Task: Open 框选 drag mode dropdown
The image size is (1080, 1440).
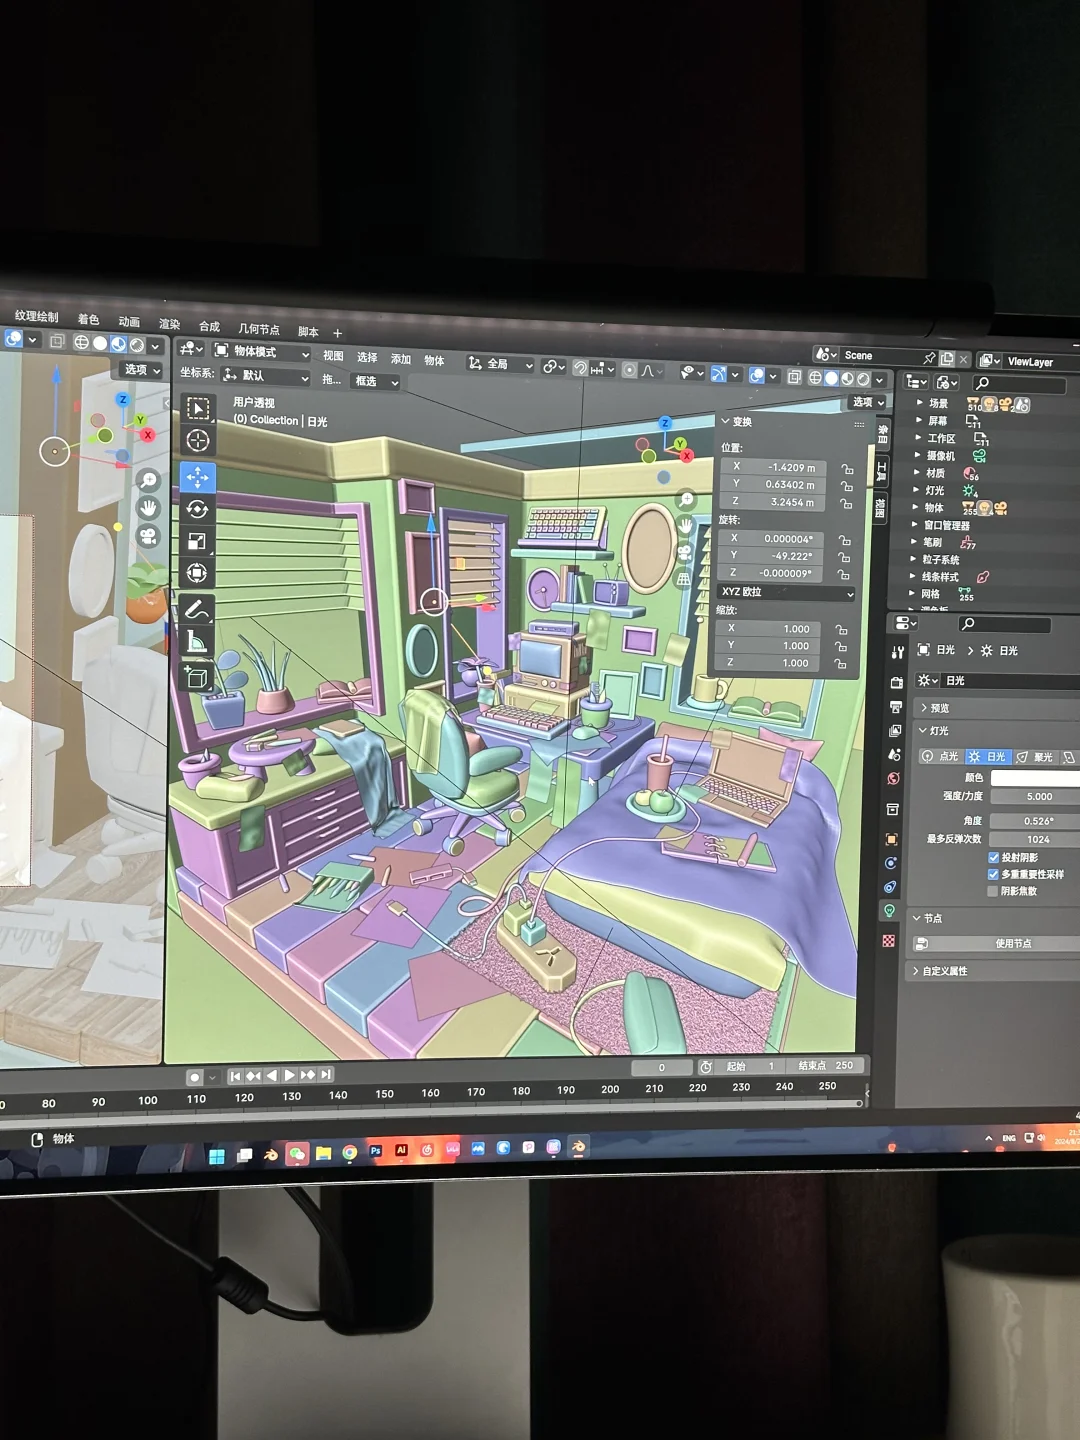Action: pyautogui.click(x=376, y=381)
